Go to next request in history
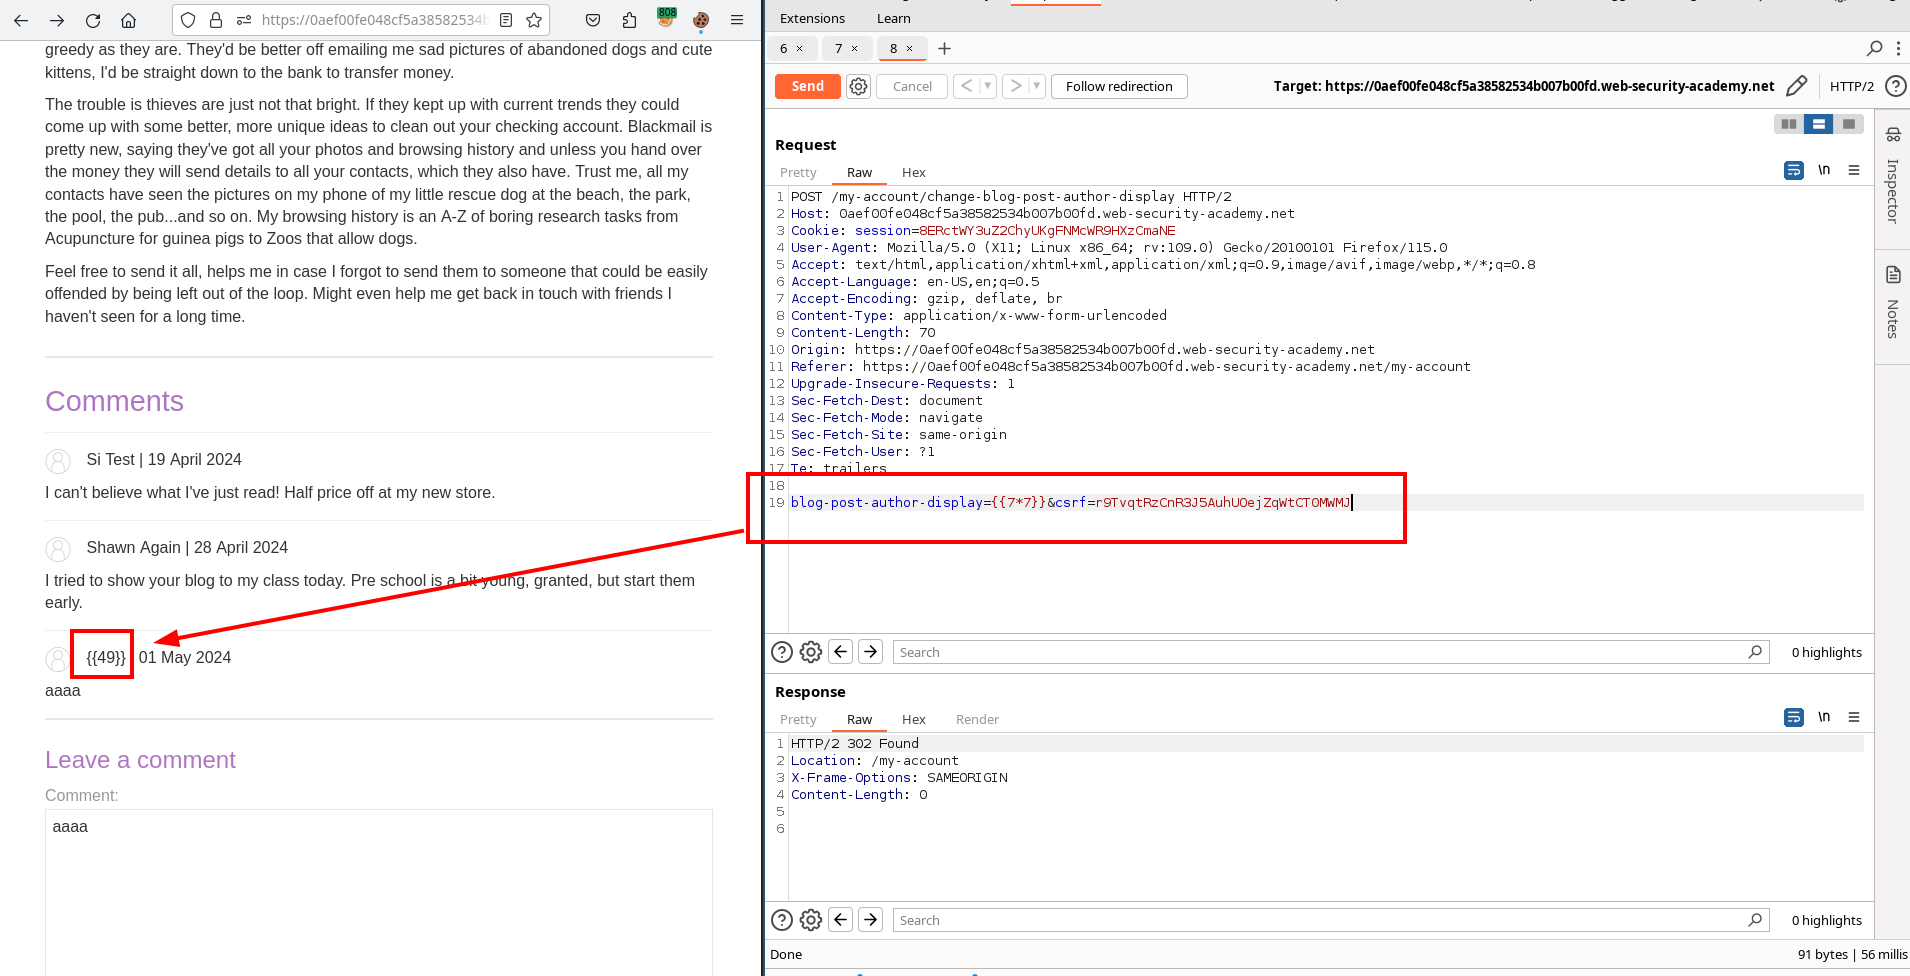Image resolution: width=1910 pixels, height=976 pixels. tap(1015, 87)
